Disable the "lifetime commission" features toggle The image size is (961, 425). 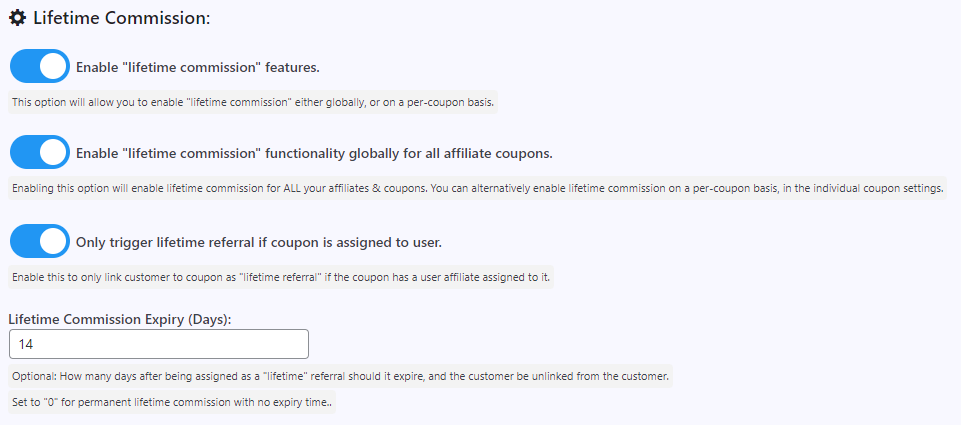40,66
